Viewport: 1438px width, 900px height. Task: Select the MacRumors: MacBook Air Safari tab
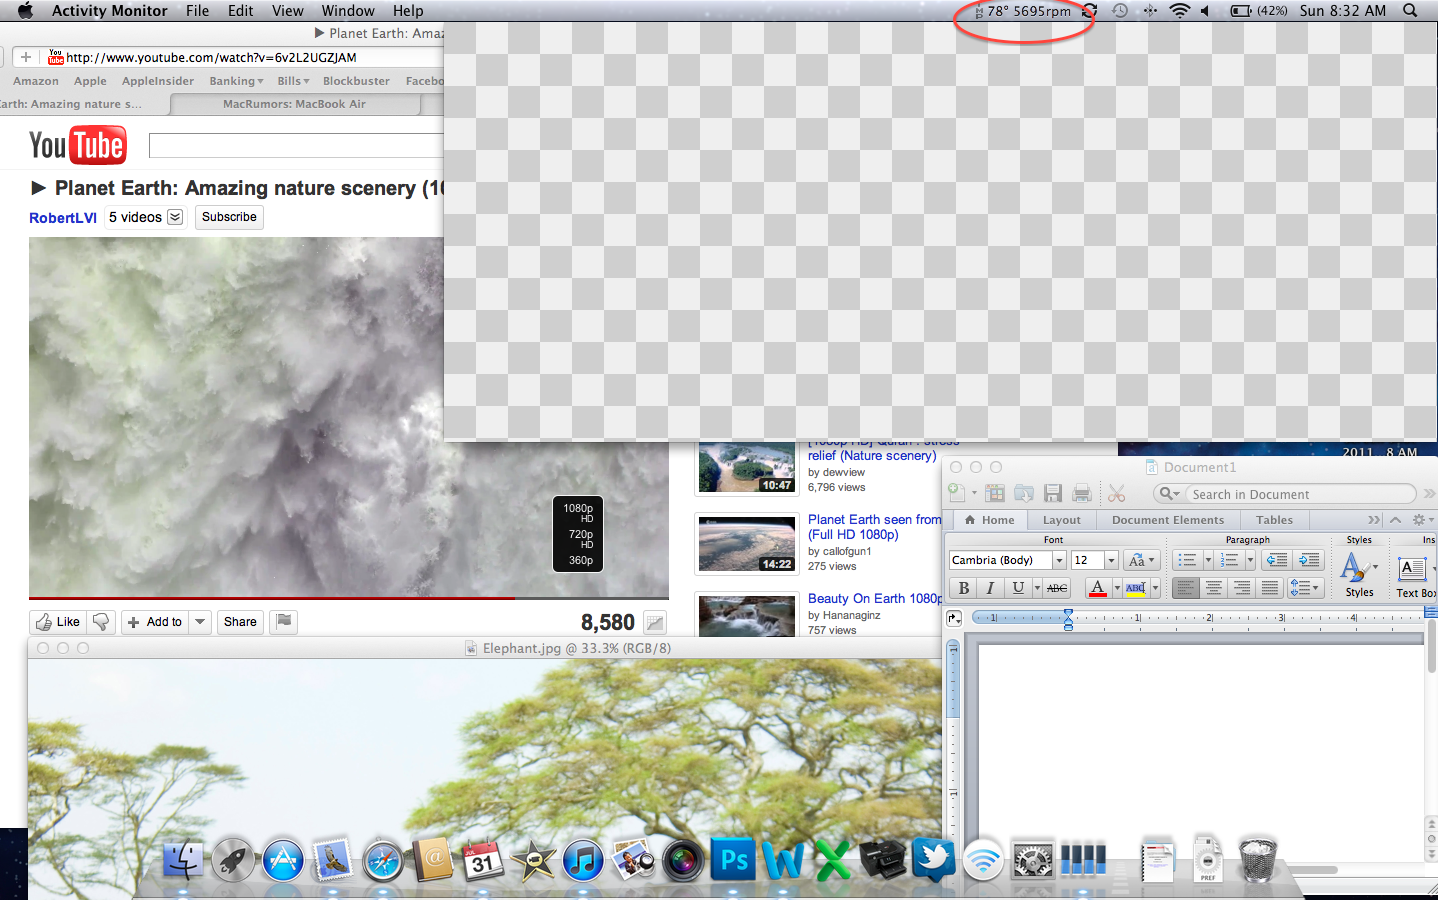coord(294,104)
